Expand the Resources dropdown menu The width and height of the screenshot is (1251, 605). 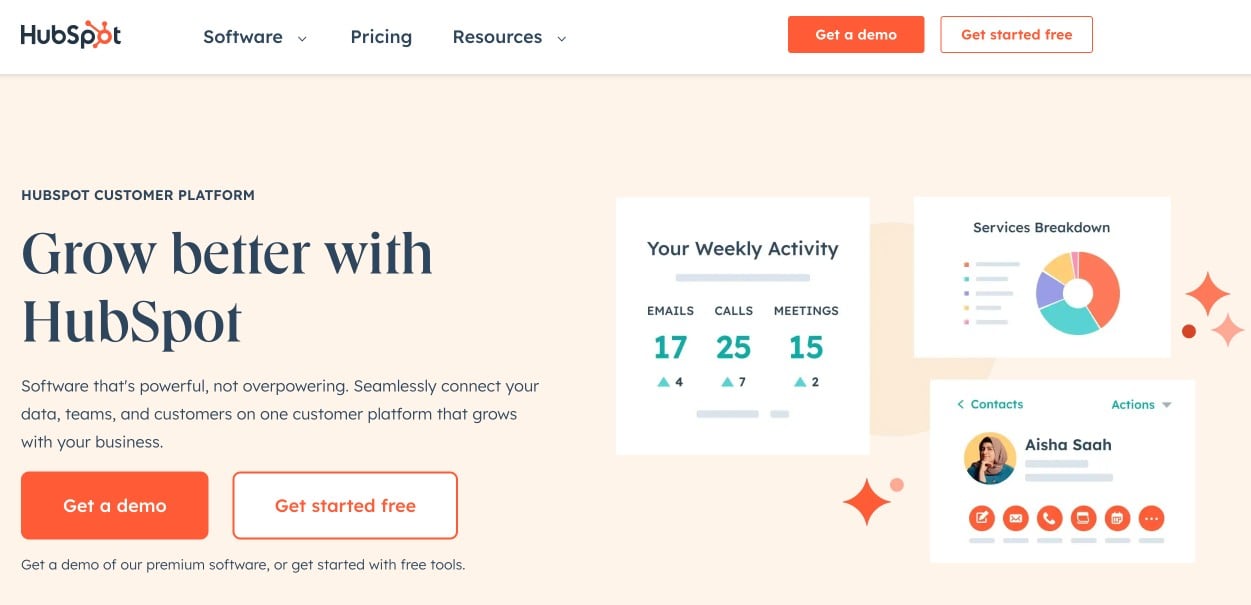coord(509,37)
